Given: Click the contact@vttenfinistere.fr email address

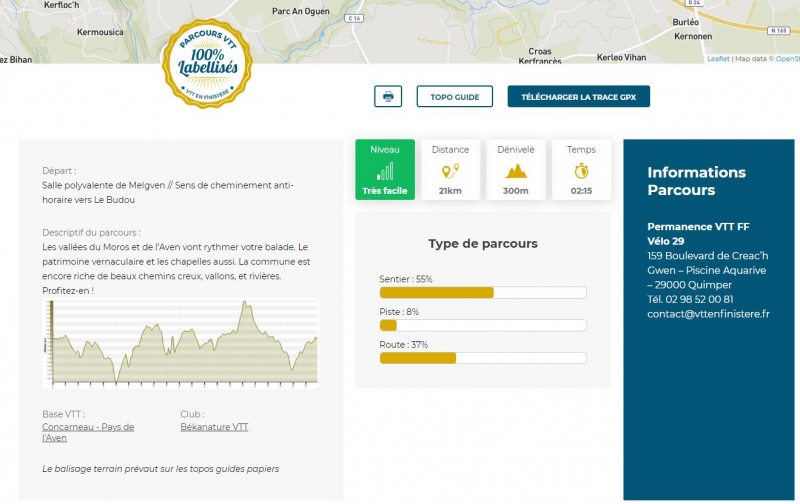Looking at the screenshot, I should [x=708, y=313].
